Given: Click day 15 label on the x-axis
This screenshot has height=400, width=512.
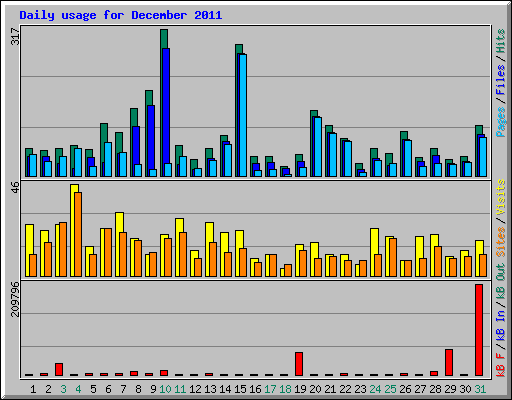Looking at the screenshot, I should coord(240,389).
